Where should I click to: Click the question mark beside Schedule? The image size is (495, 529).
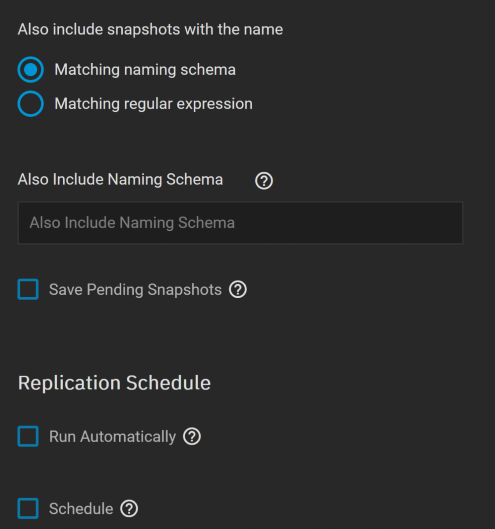129,508
